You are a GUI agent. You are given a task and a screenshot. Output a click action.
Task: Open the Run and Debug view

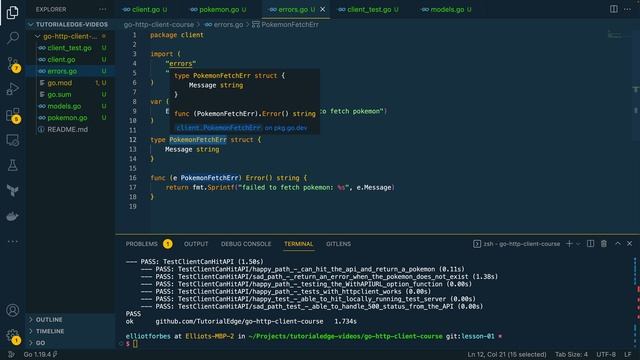(12, 89)
